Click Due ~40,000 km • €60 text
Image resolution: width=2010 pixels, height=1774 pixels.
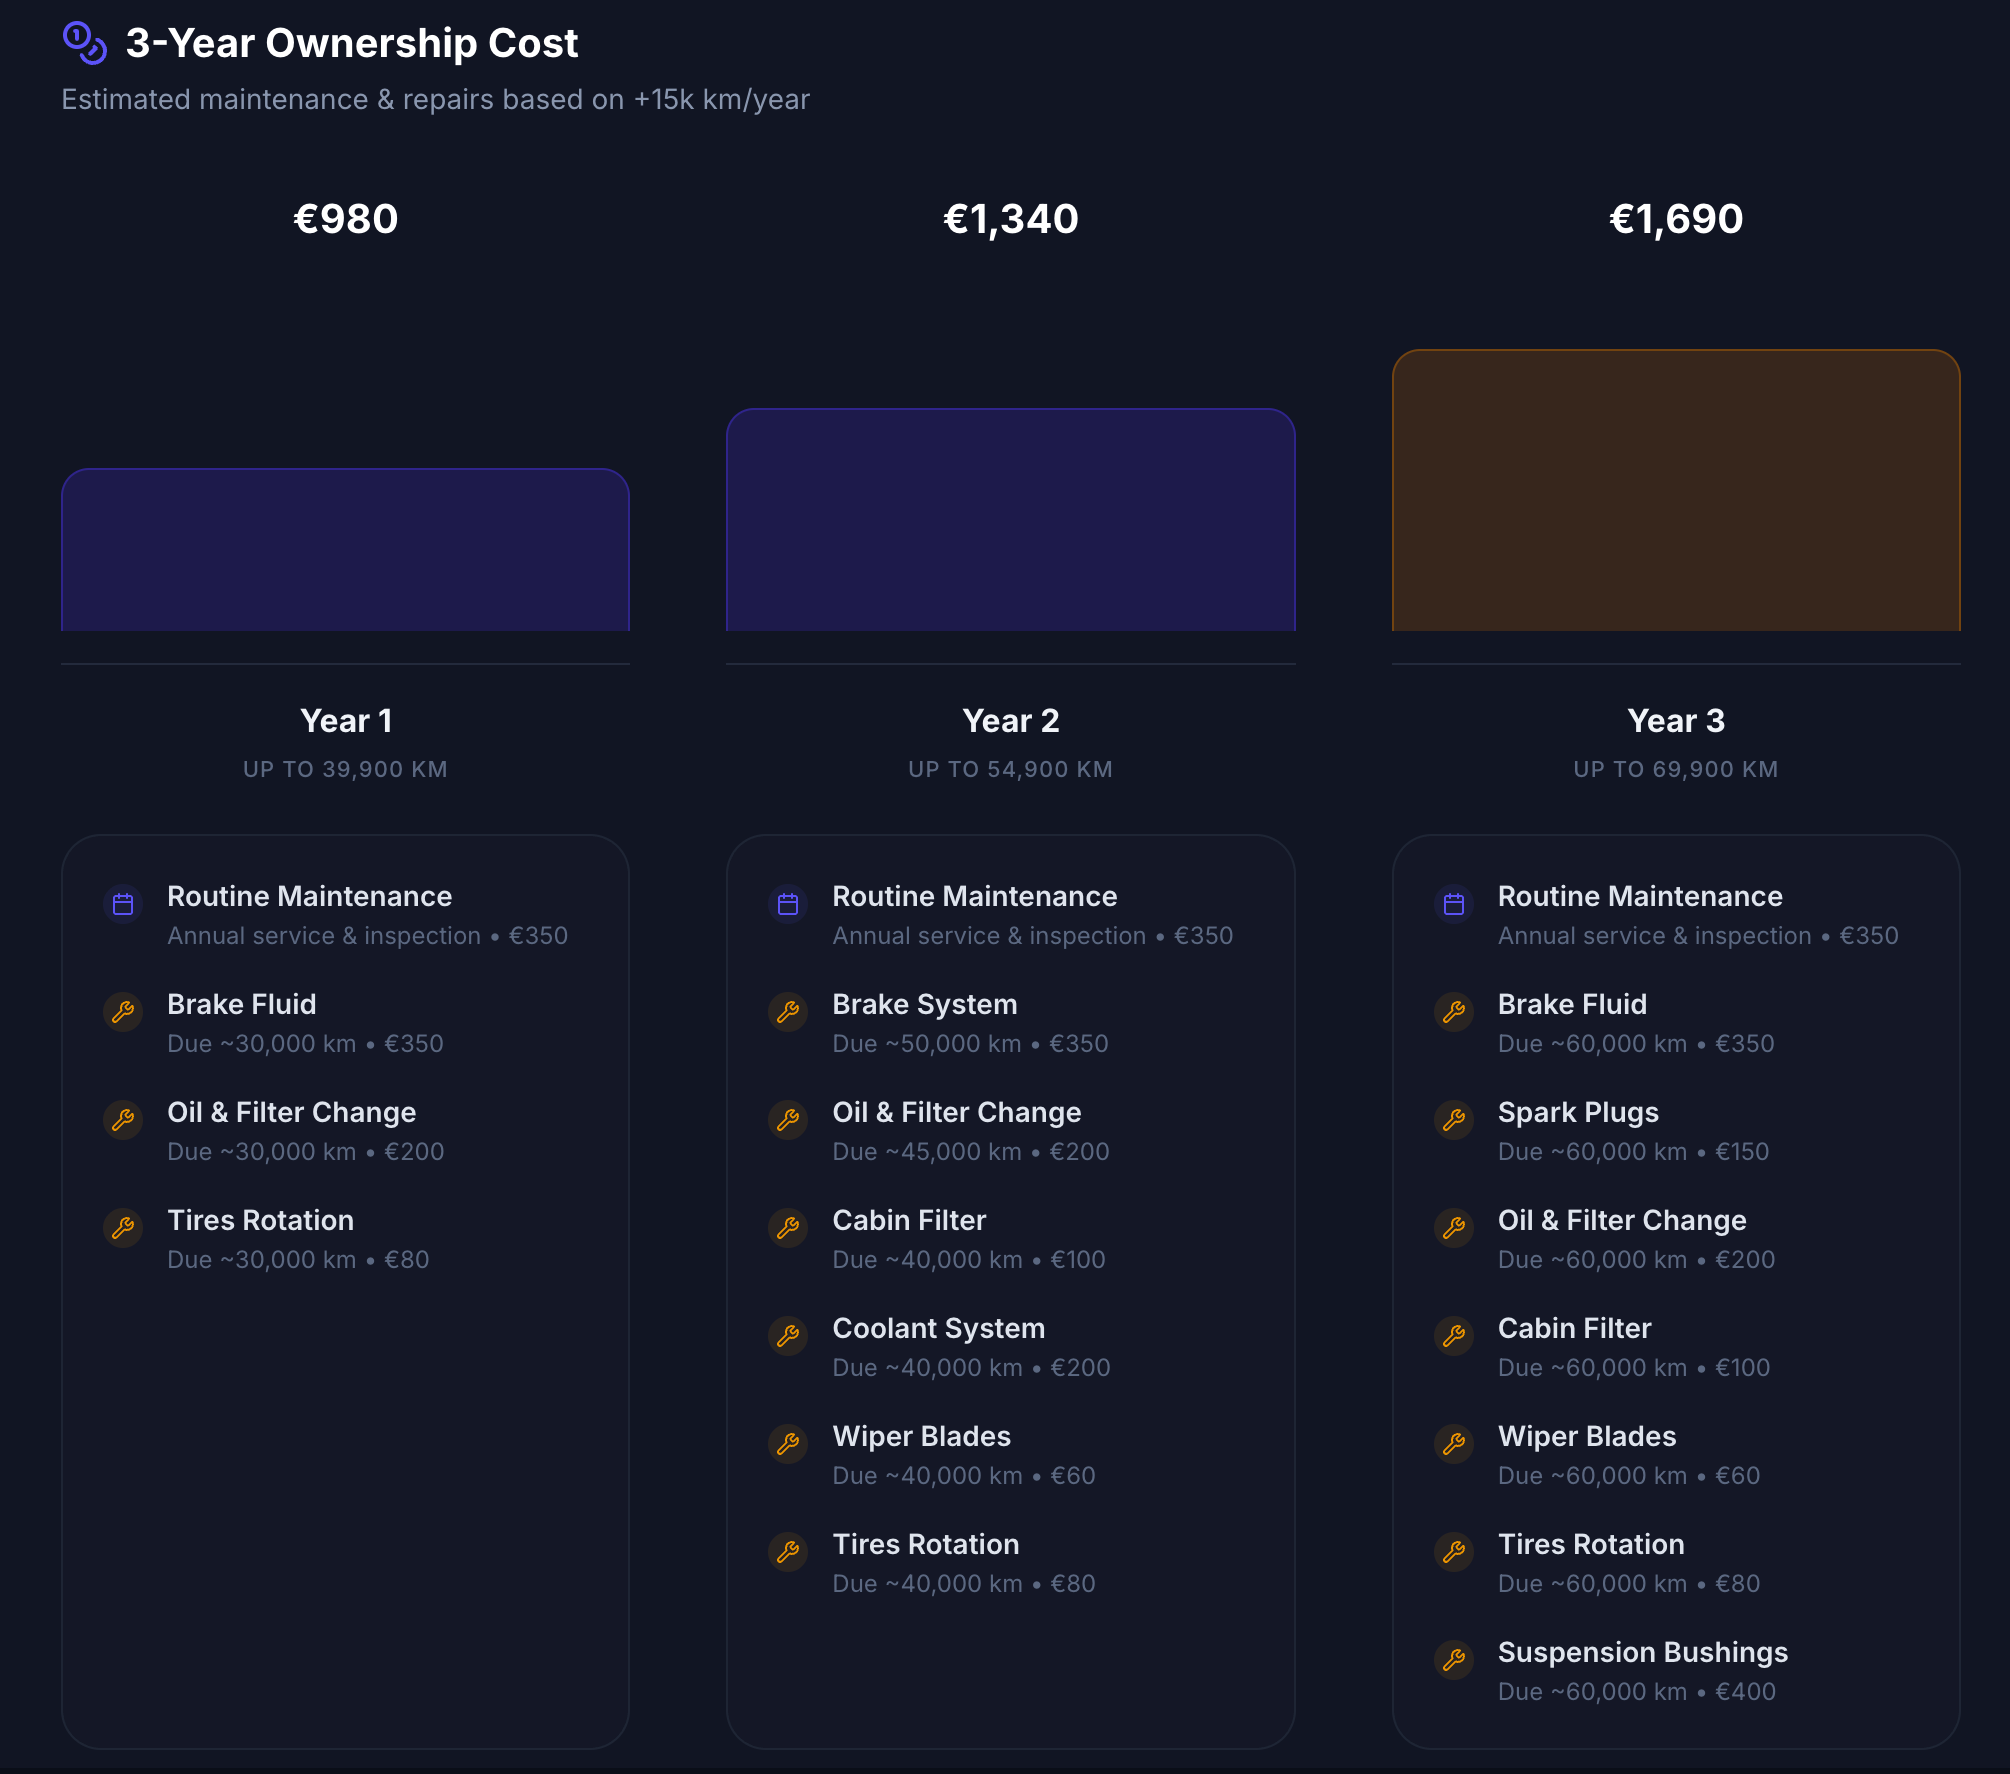[x=964, y=1476]
